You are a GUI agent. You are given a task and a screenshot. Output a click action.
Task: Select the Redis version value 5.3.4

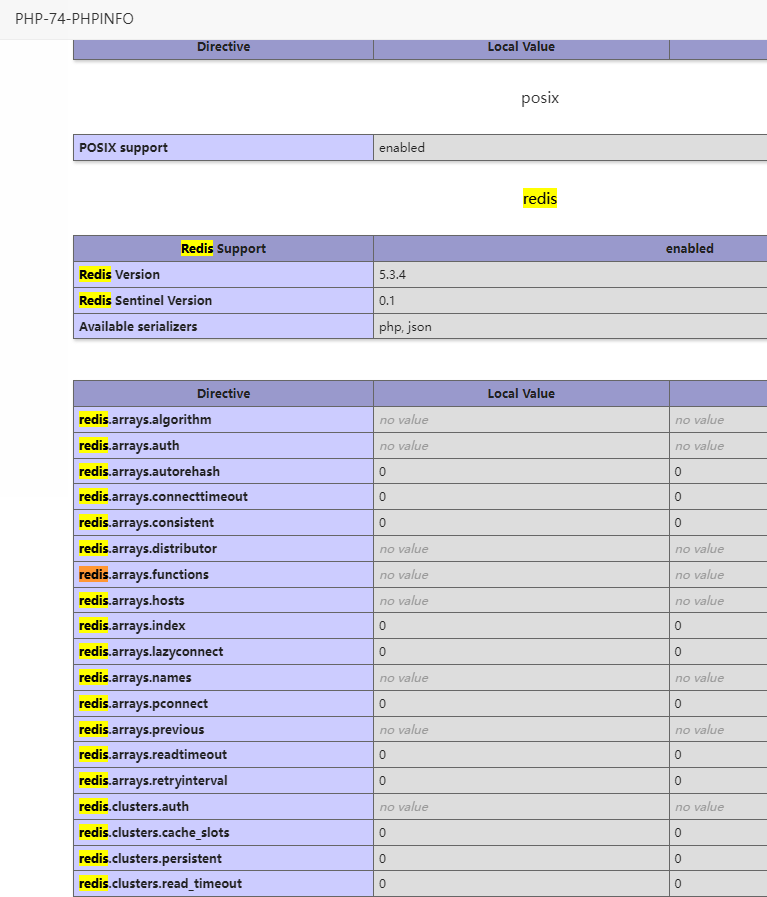tap(392, 275)
